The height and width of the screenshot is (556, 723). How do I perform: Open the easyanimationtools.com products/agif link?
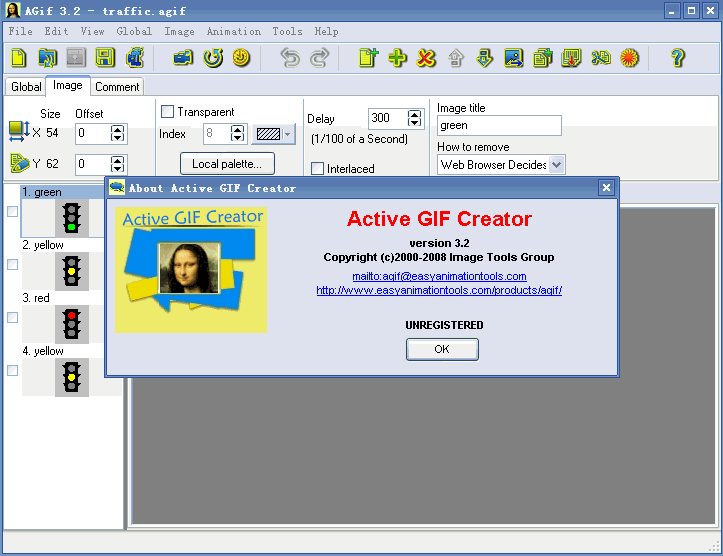click(439, 290)
